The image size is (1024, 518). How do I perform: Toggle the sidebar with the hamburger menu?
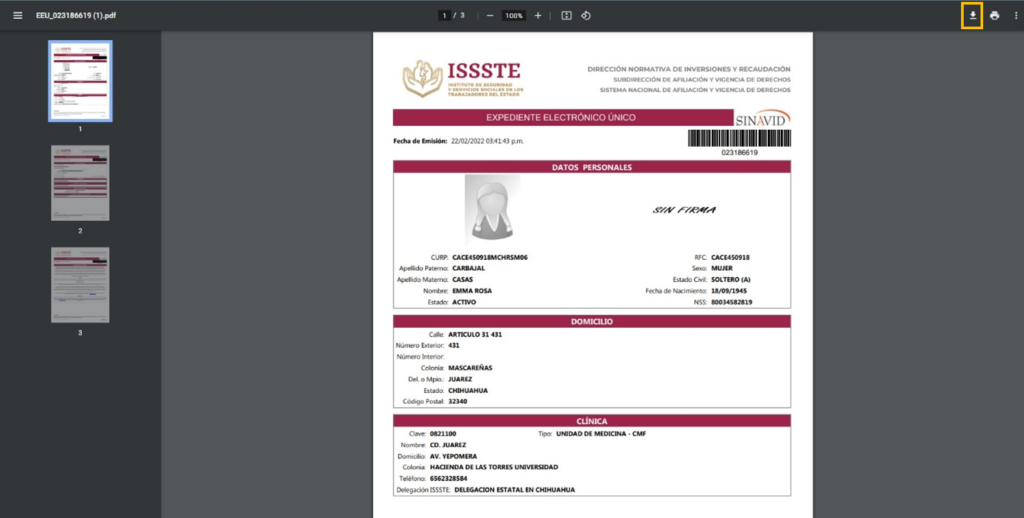(x=17, y=16)
